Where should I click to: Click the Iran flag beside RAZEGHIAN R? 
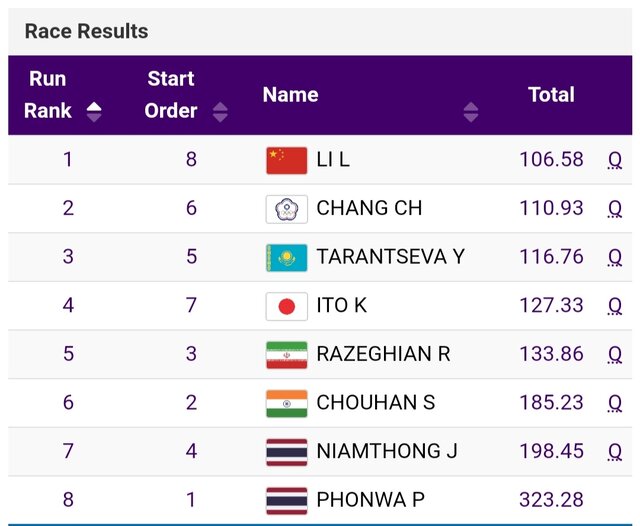tap(286, 354)
